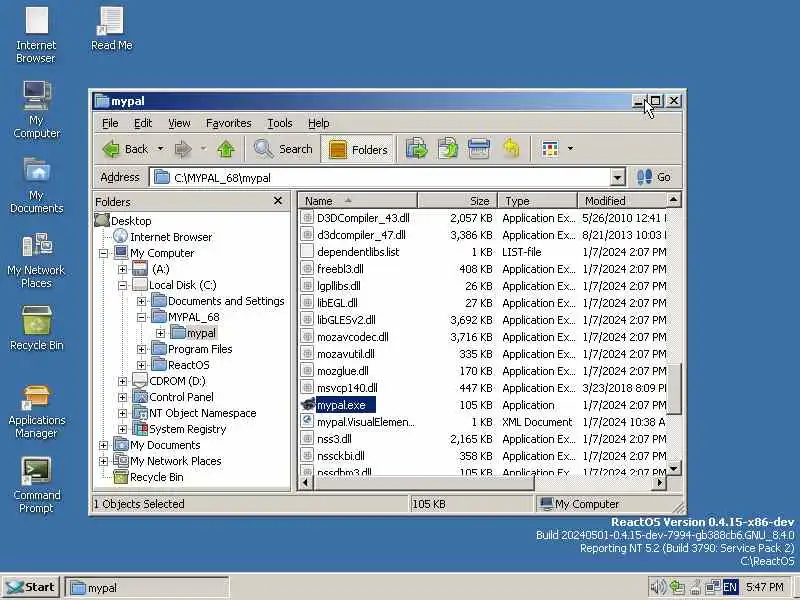This screenshot has width=800, height=600.
Task: Open the Search toolbar button
Action: pyautogui.click(x=283, y=149)
